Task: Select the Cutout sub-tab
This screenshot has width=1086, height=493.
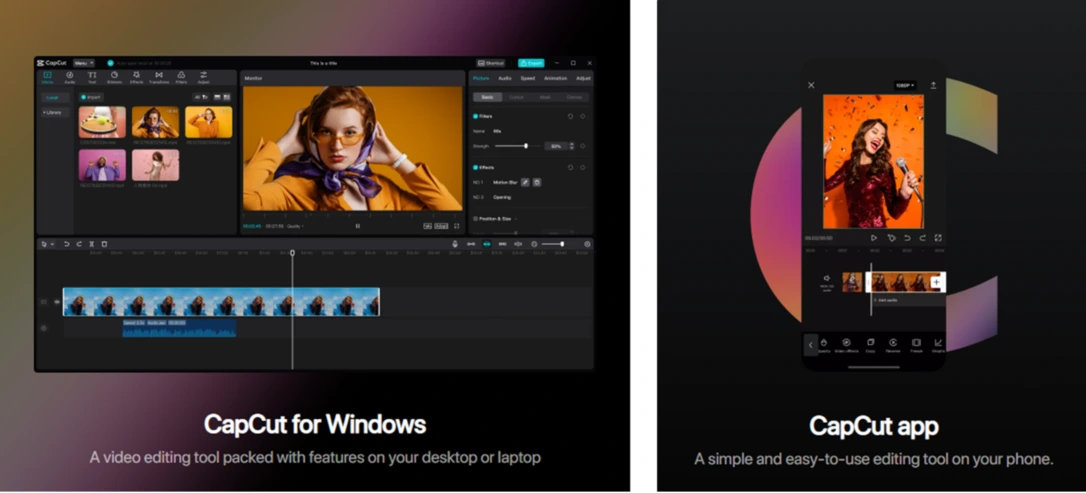Action: [x=517, y=97]
